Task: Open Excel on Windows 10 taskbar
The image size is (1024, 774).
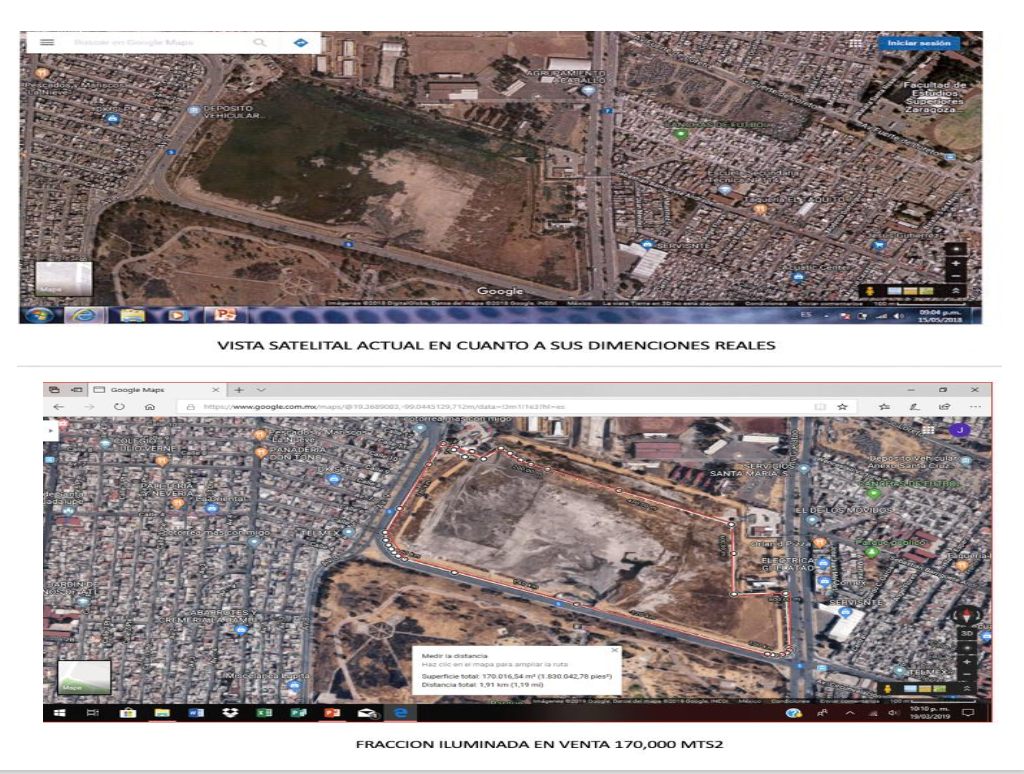Action: pos(264,713)
